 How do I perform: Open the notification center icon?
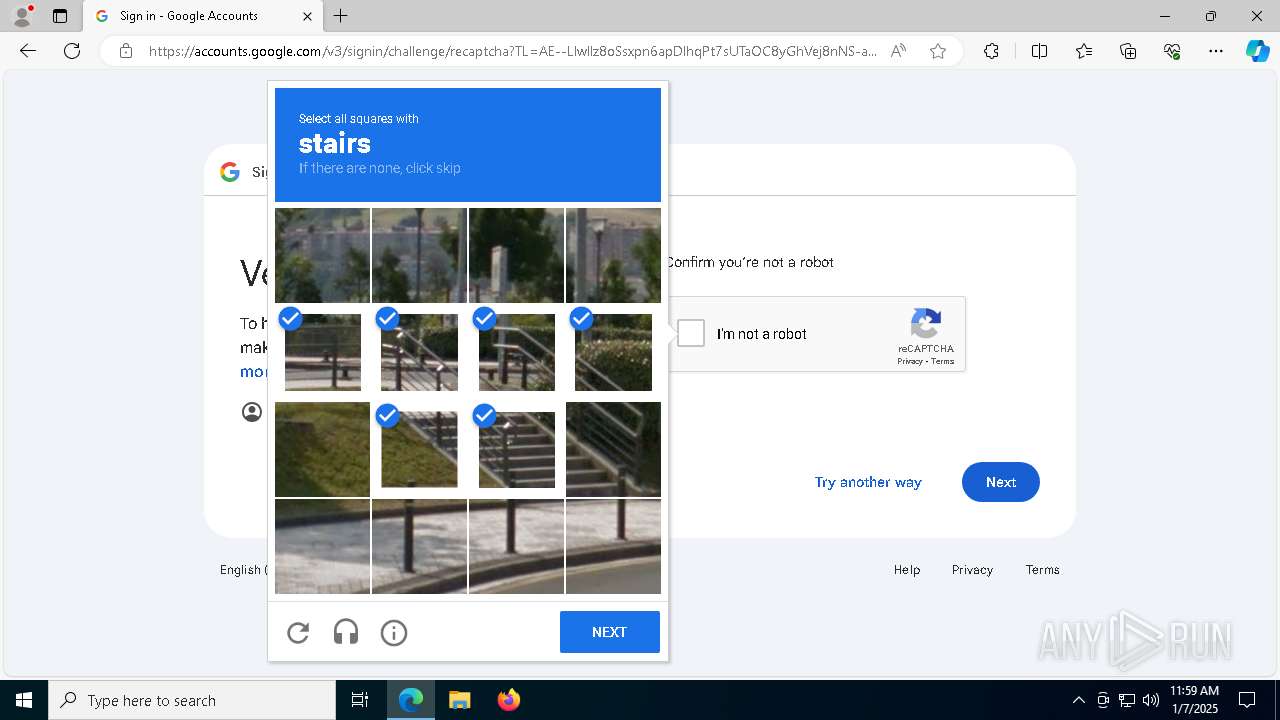point(1247,700)
